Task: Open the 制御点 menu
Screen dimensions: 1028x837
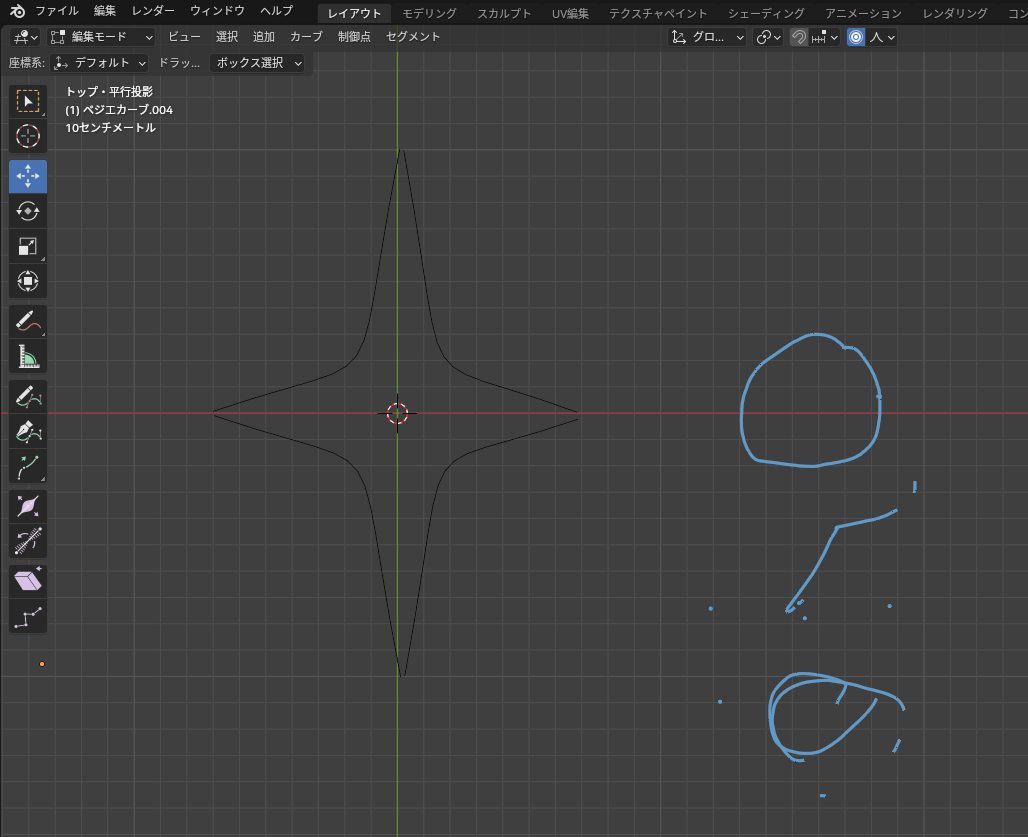Action: point(354,37)
